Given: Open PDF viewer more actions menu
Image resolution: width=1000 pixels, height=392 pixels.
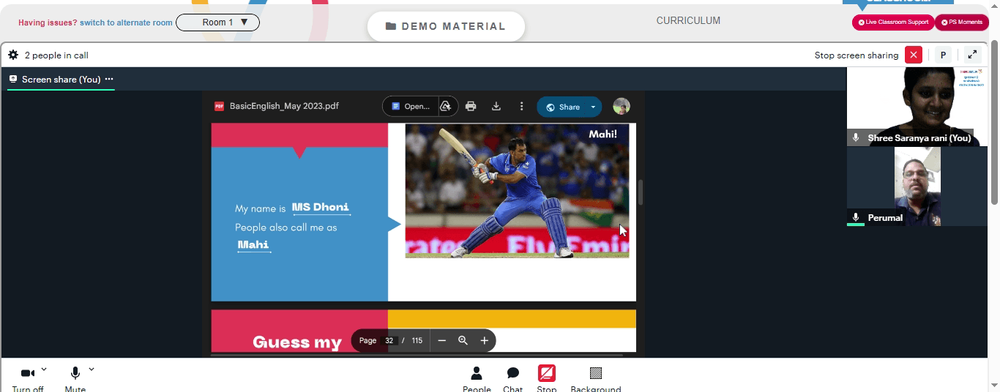Looking at the screenshot, I should tap(521, 106).
